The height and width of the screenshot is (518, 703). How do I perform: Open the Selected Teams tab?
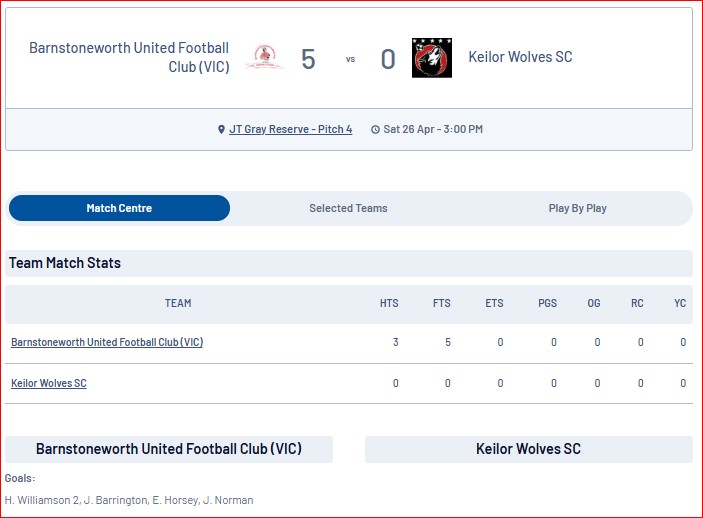pos(348,208)
